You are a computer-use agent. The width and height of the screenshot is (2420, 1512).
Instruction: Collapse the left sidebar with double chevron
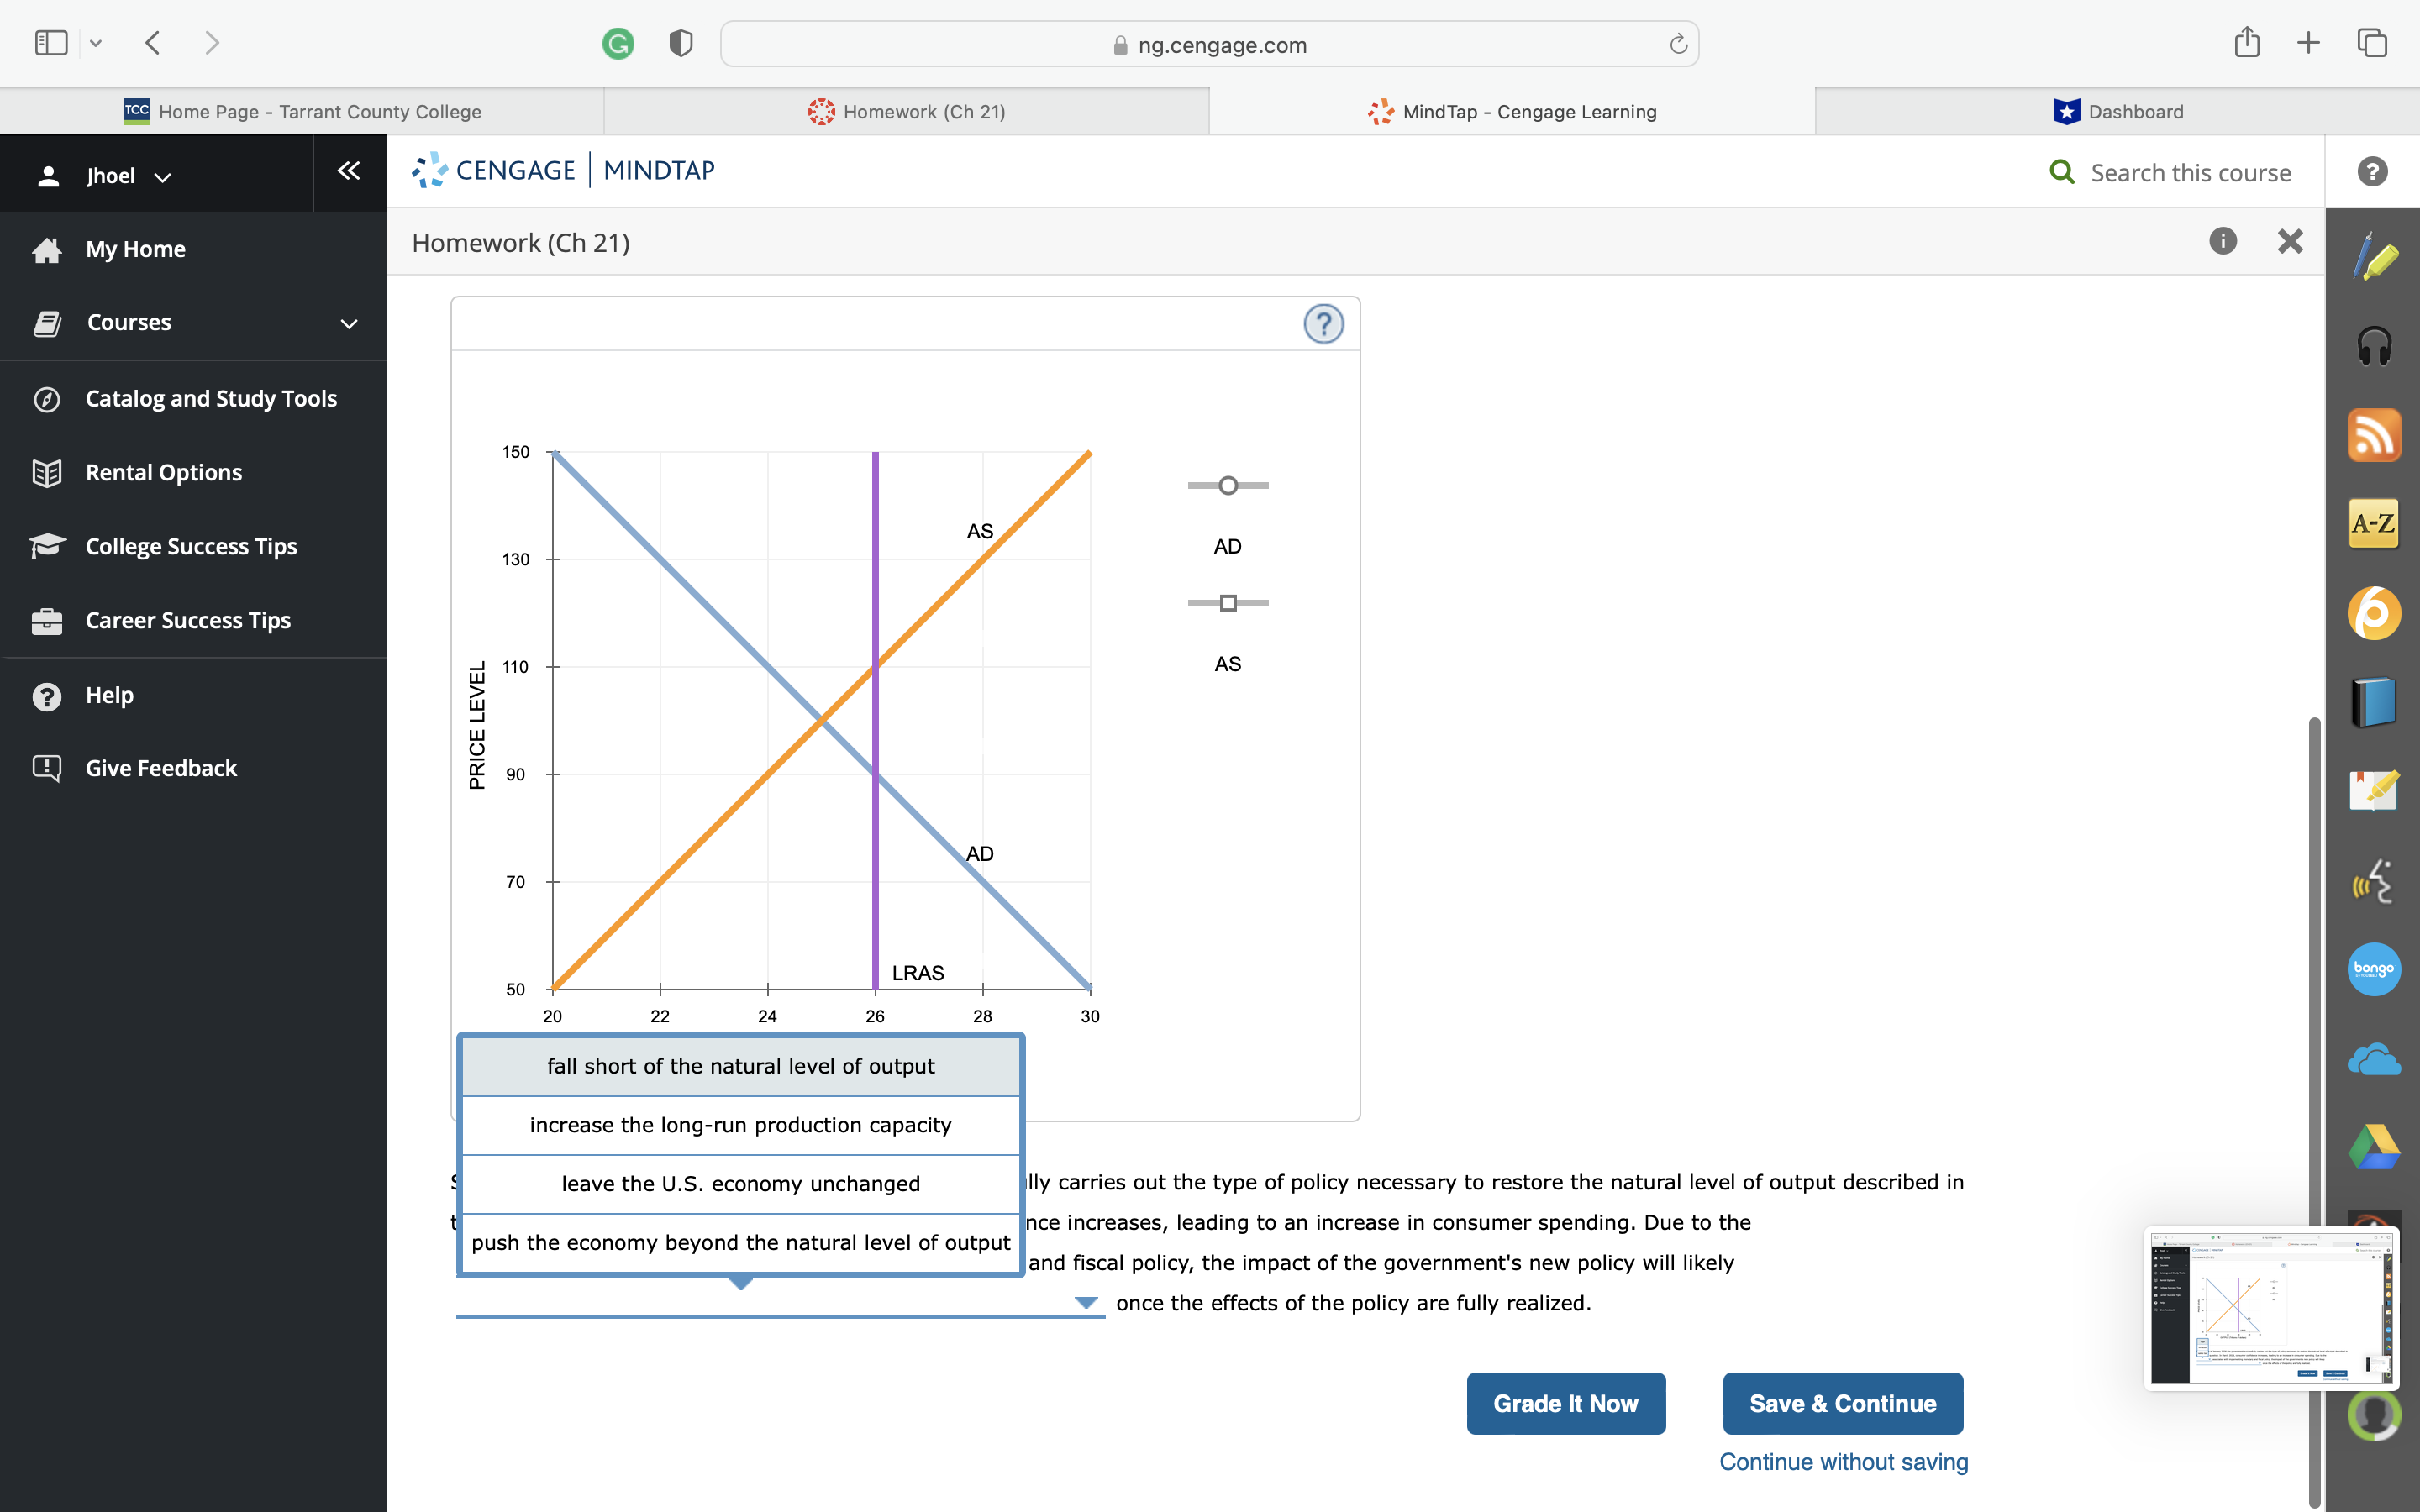348,171
